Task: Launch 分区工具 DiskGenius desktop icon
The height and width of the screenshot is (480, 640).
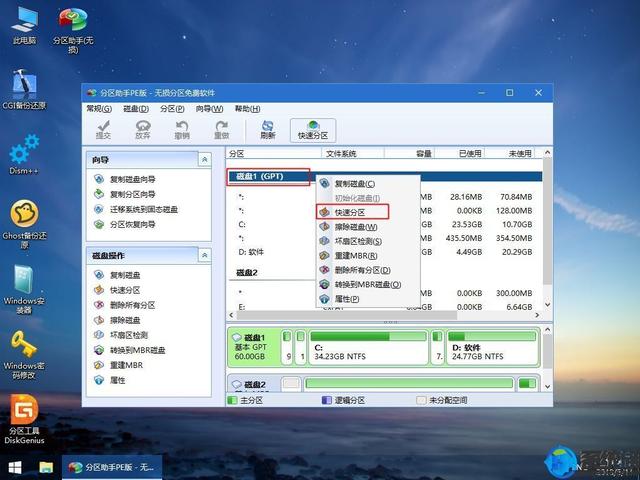Action: click(24, 419)
